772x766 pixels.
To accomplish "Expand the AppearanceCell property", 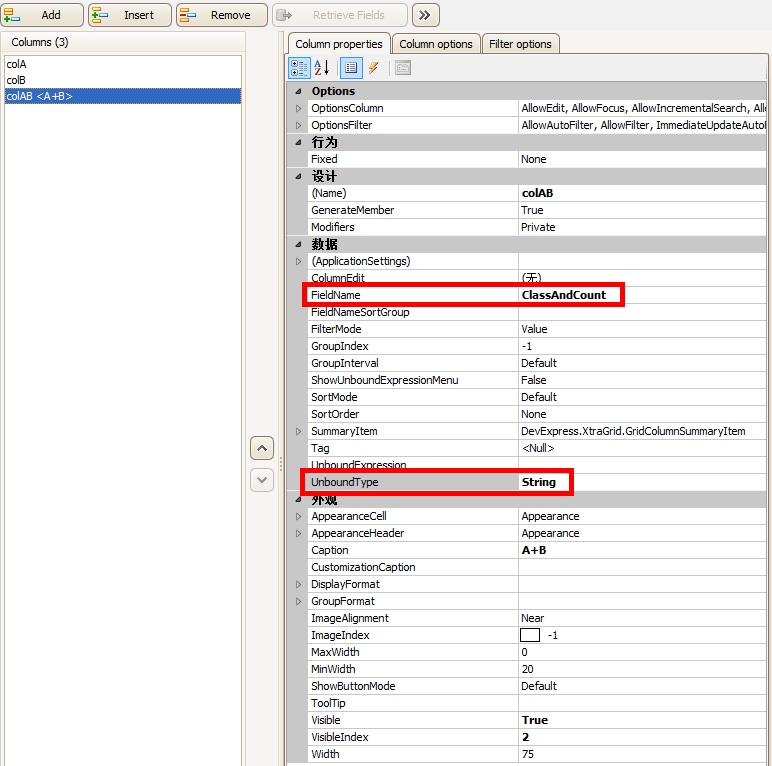I will 298,516.
